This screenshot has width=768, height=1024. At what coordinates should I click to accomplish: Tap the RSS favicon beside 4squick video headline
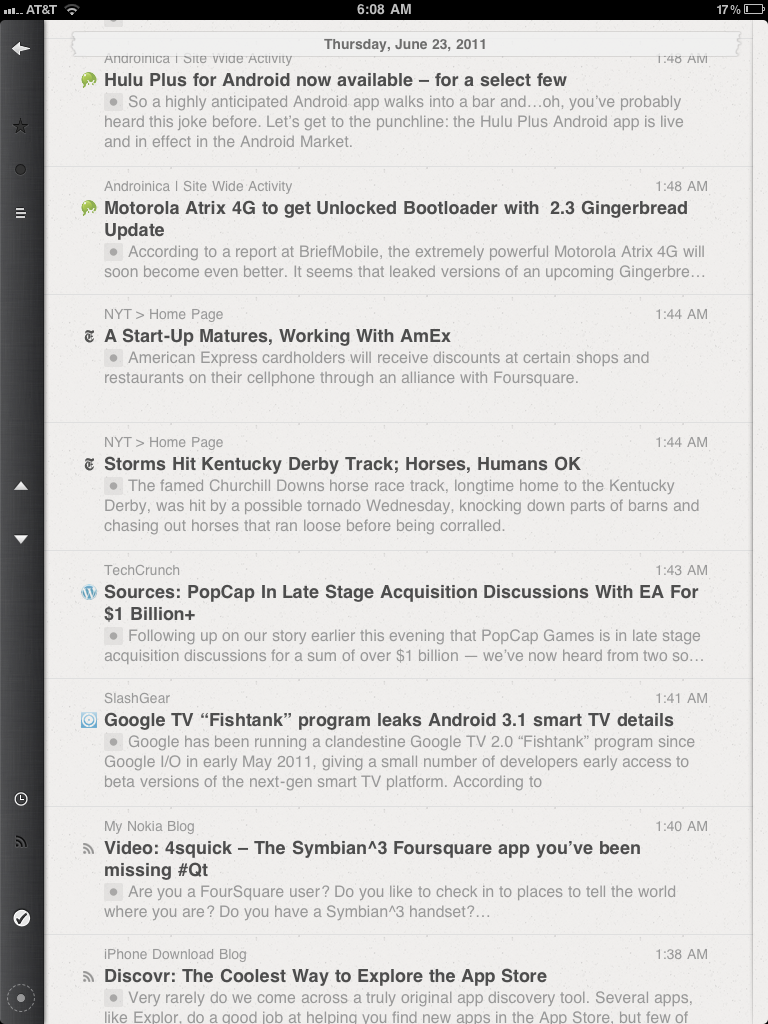click(x=89, y=849)
